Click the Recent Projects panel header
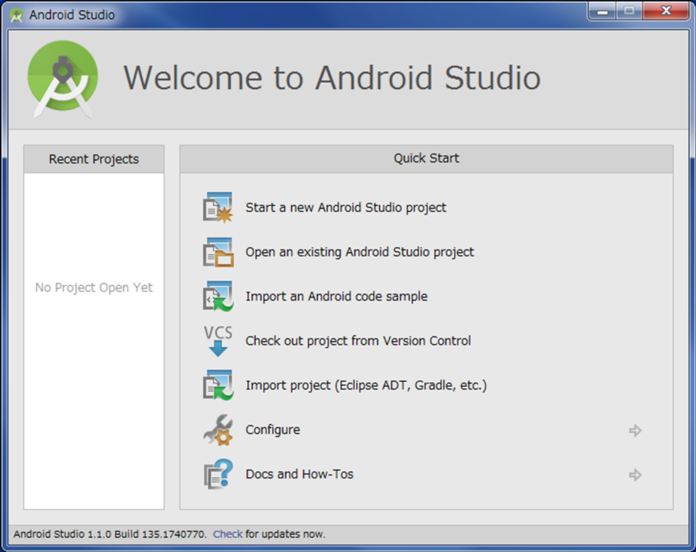This screenshot has width=696, height=552. (x=94, y=159)
